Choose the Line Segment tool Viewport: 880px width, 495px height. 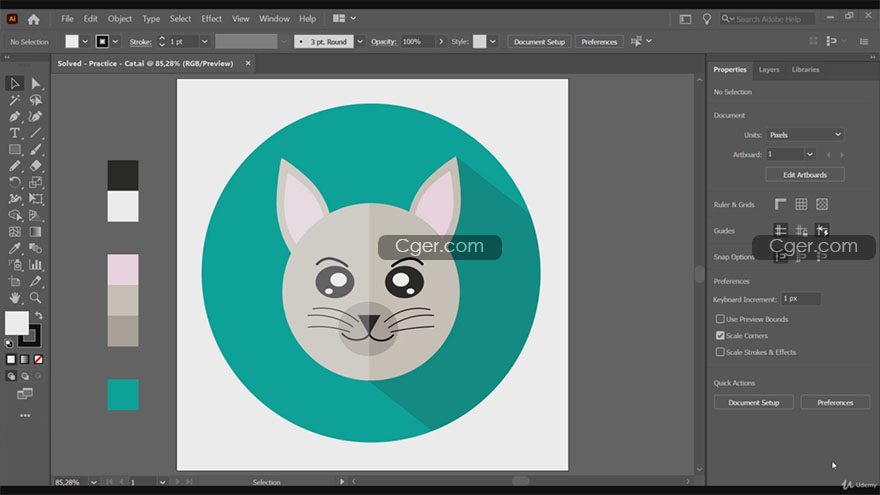point(36,133)
